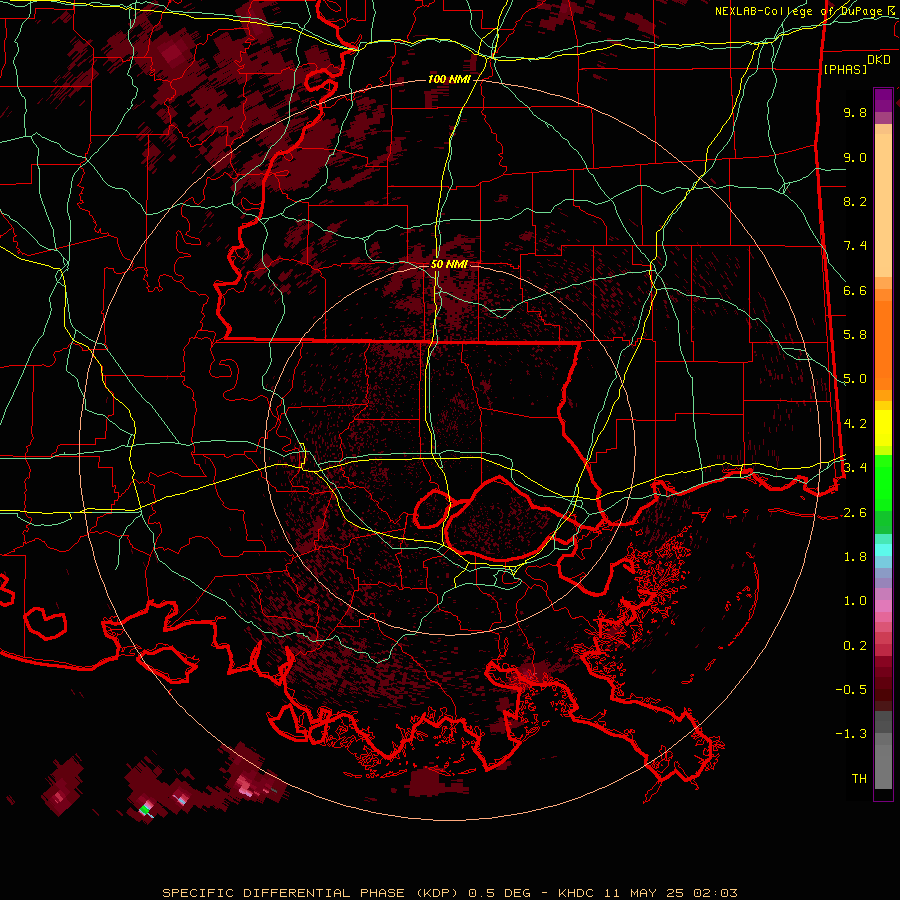900x900 pixels.
Task: Click the 6.6 value on the color scale
Action: click(x=855, y=290)
